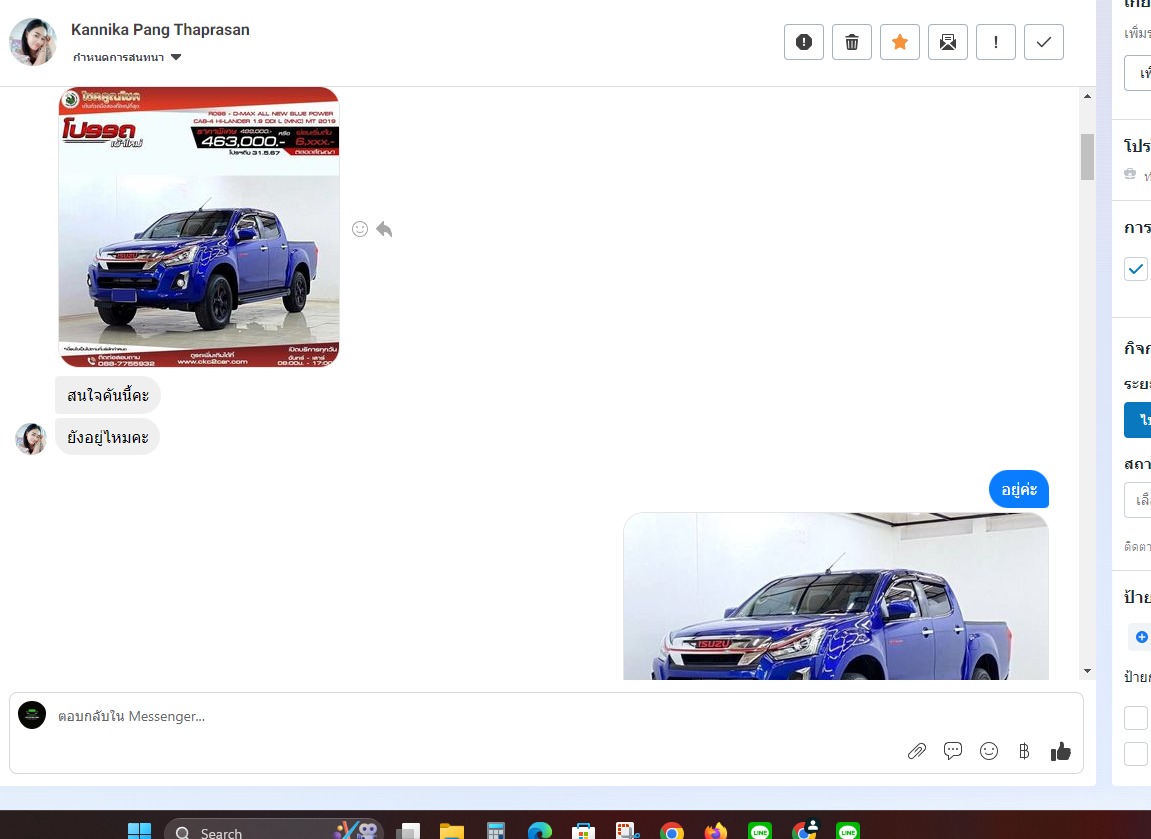Open the กำหนดการสนทนา dropdown

(127, 57)
